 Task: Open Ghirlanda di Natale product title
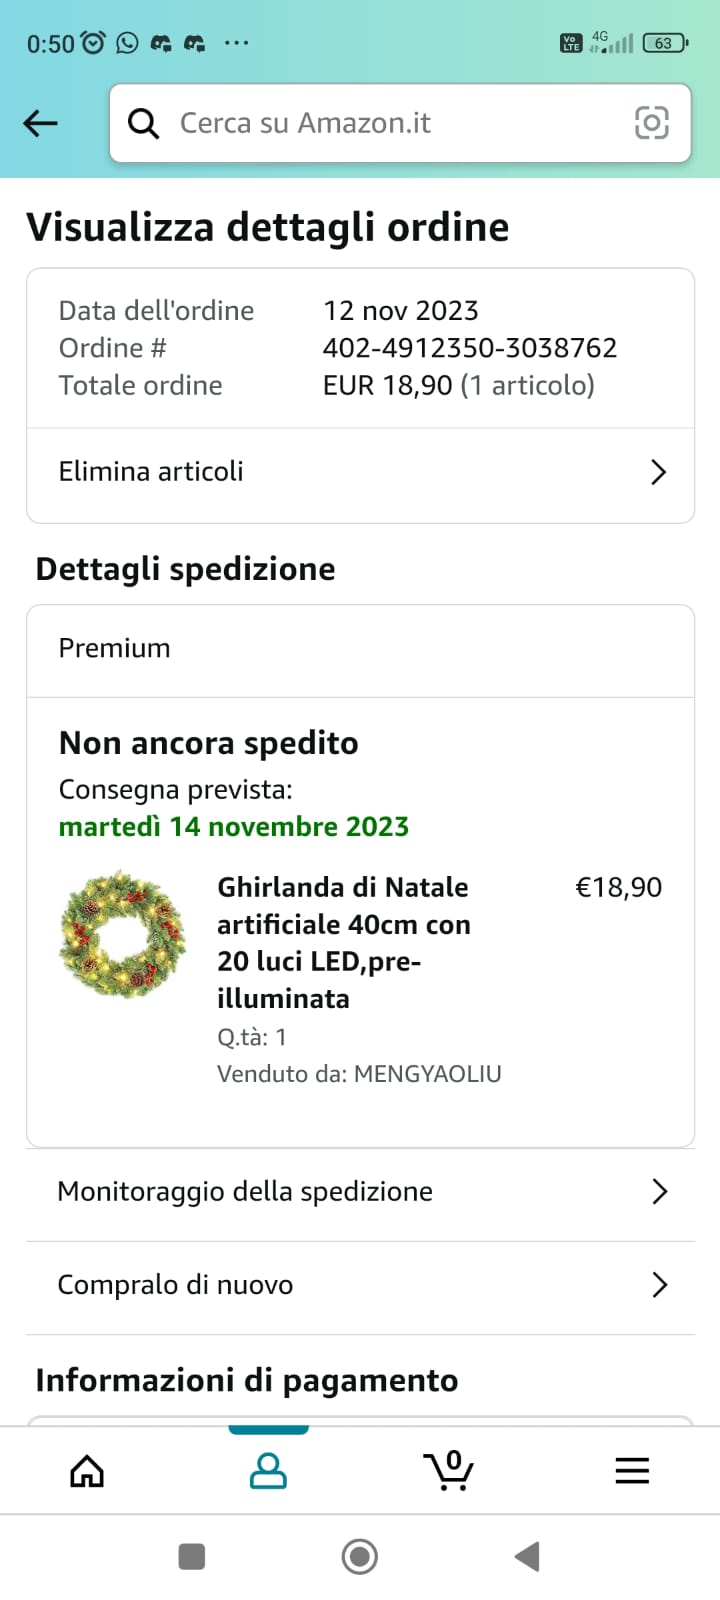[343, 942]
